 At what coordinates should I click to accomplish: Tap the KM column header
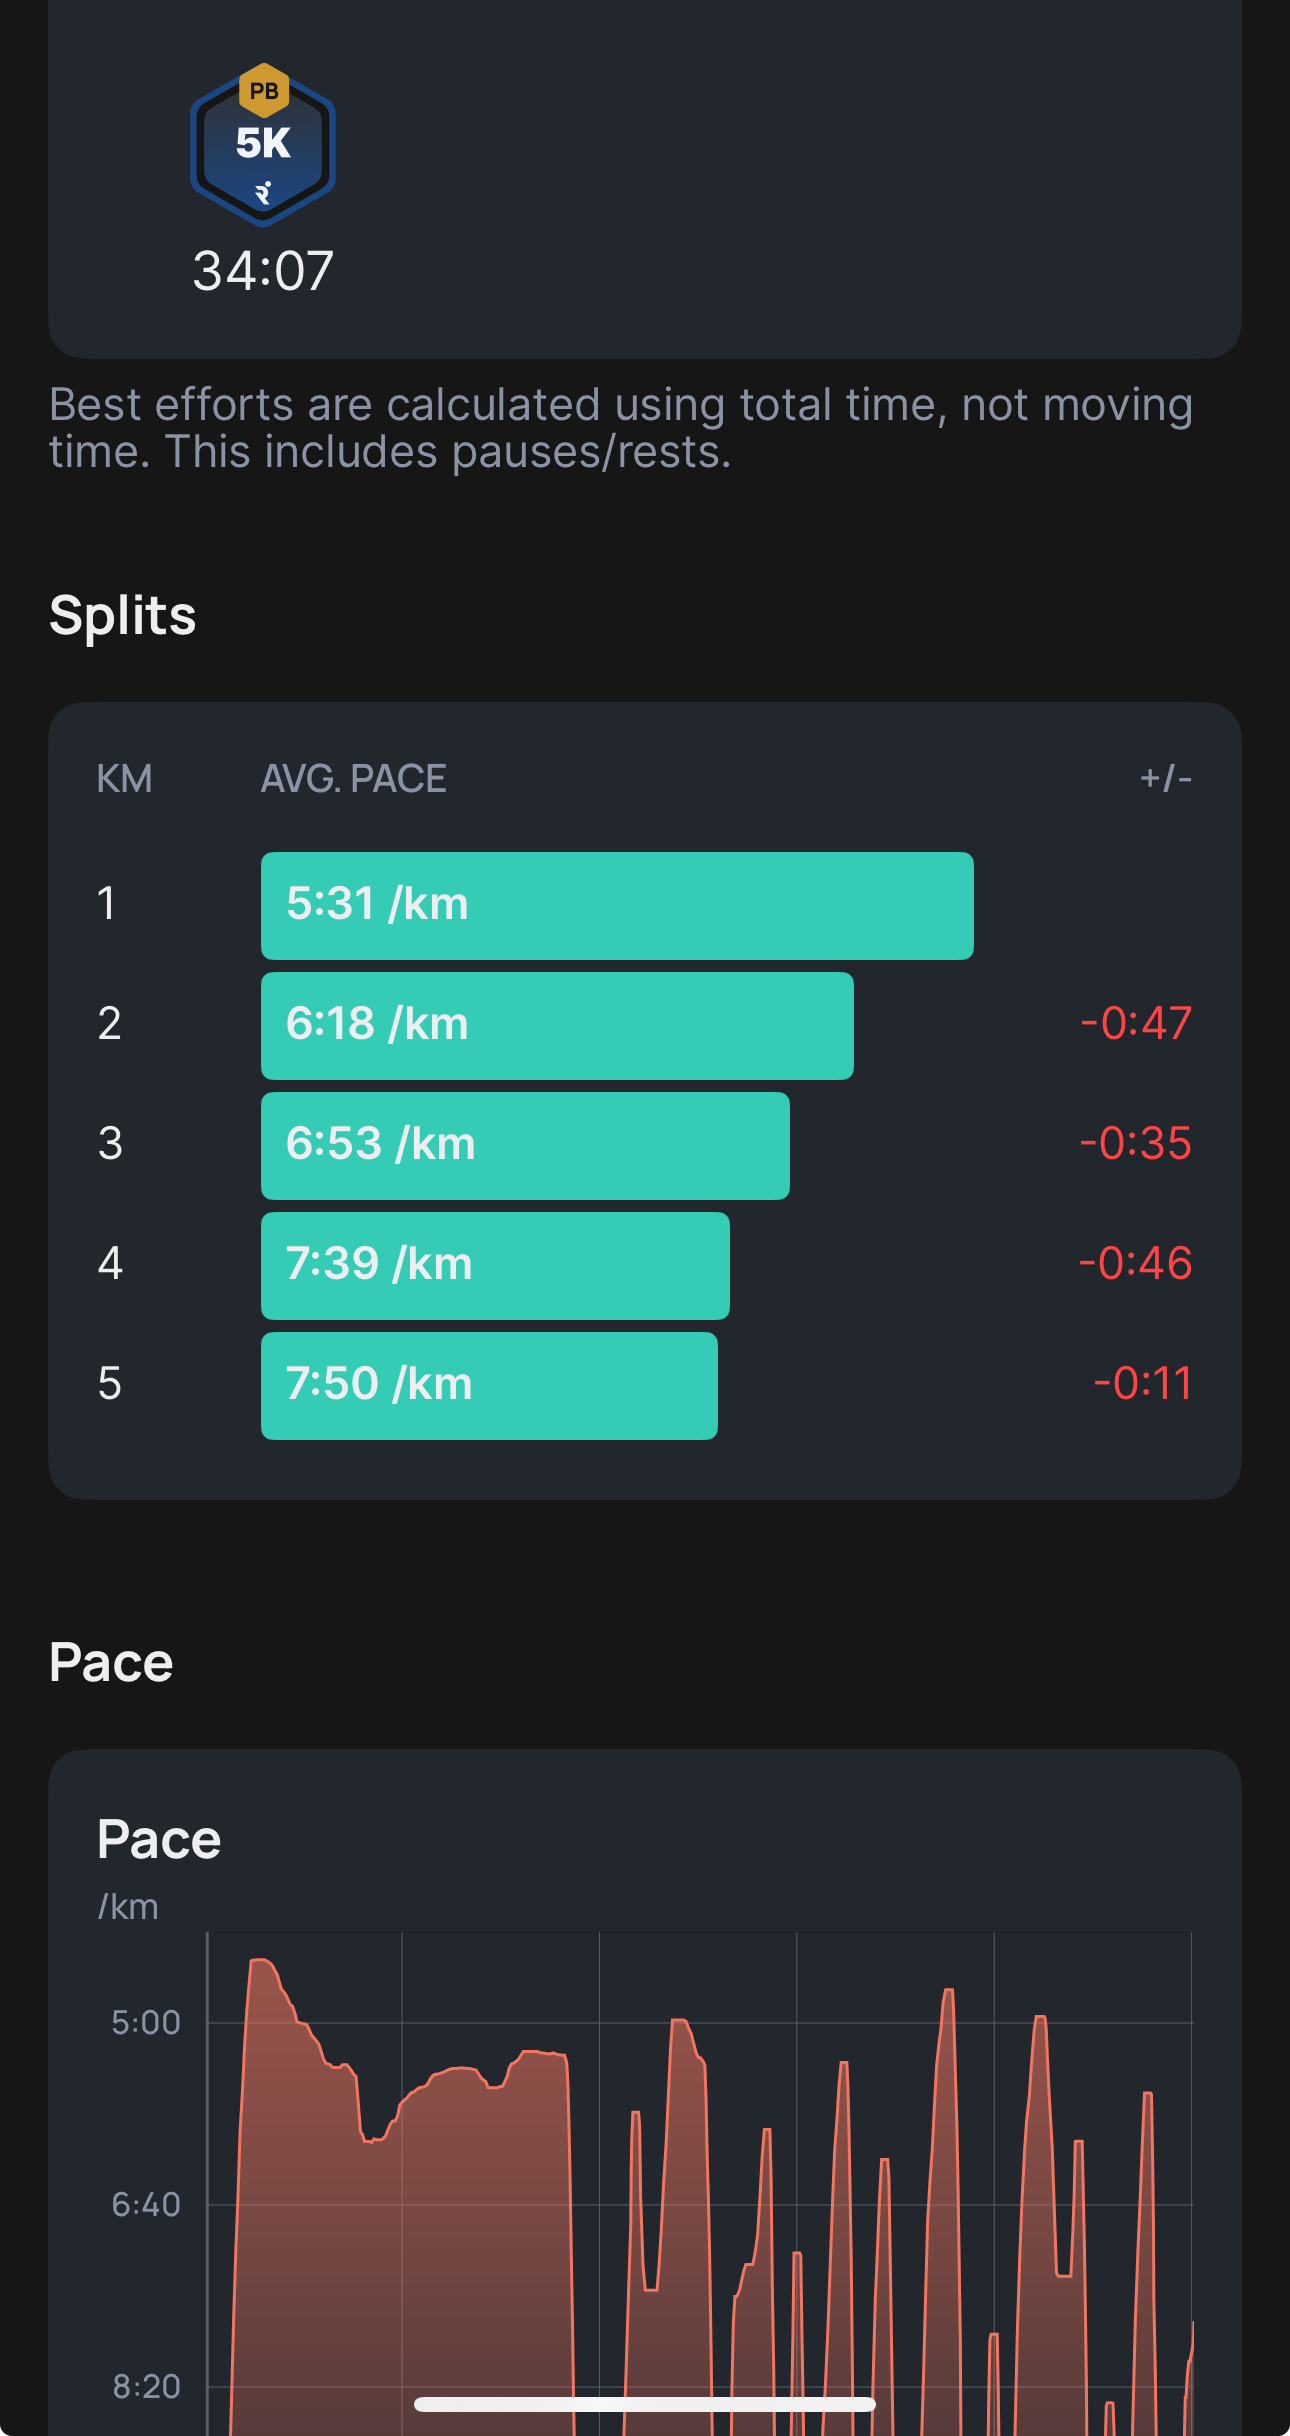tap(124, 779)
